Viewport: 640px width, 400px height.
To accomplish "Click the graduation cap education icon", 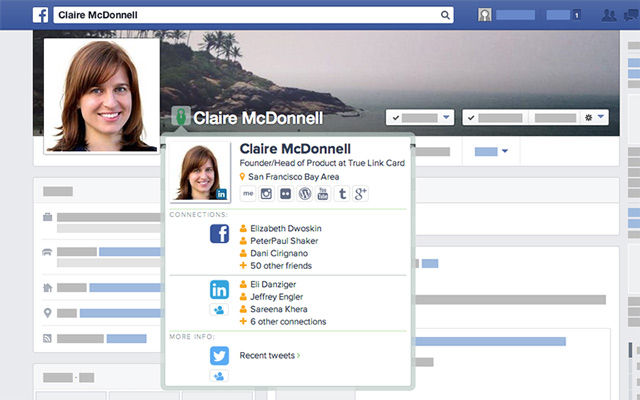I will pyautogui.click(x=47, y=252).
